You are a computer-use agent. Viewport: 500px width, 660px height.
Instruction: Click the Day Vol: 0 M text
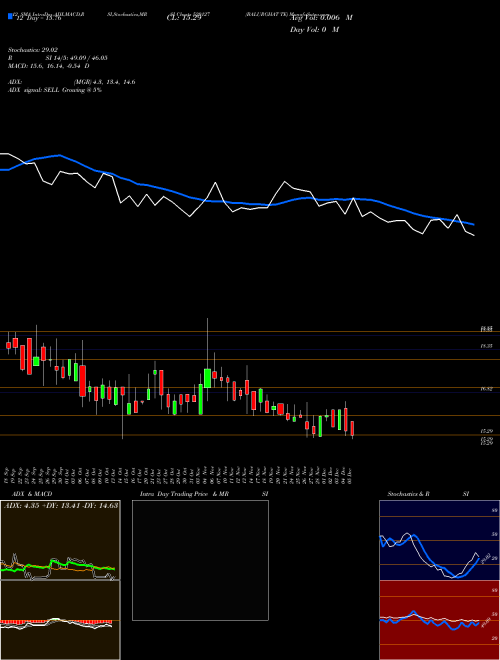click(314, 30)
